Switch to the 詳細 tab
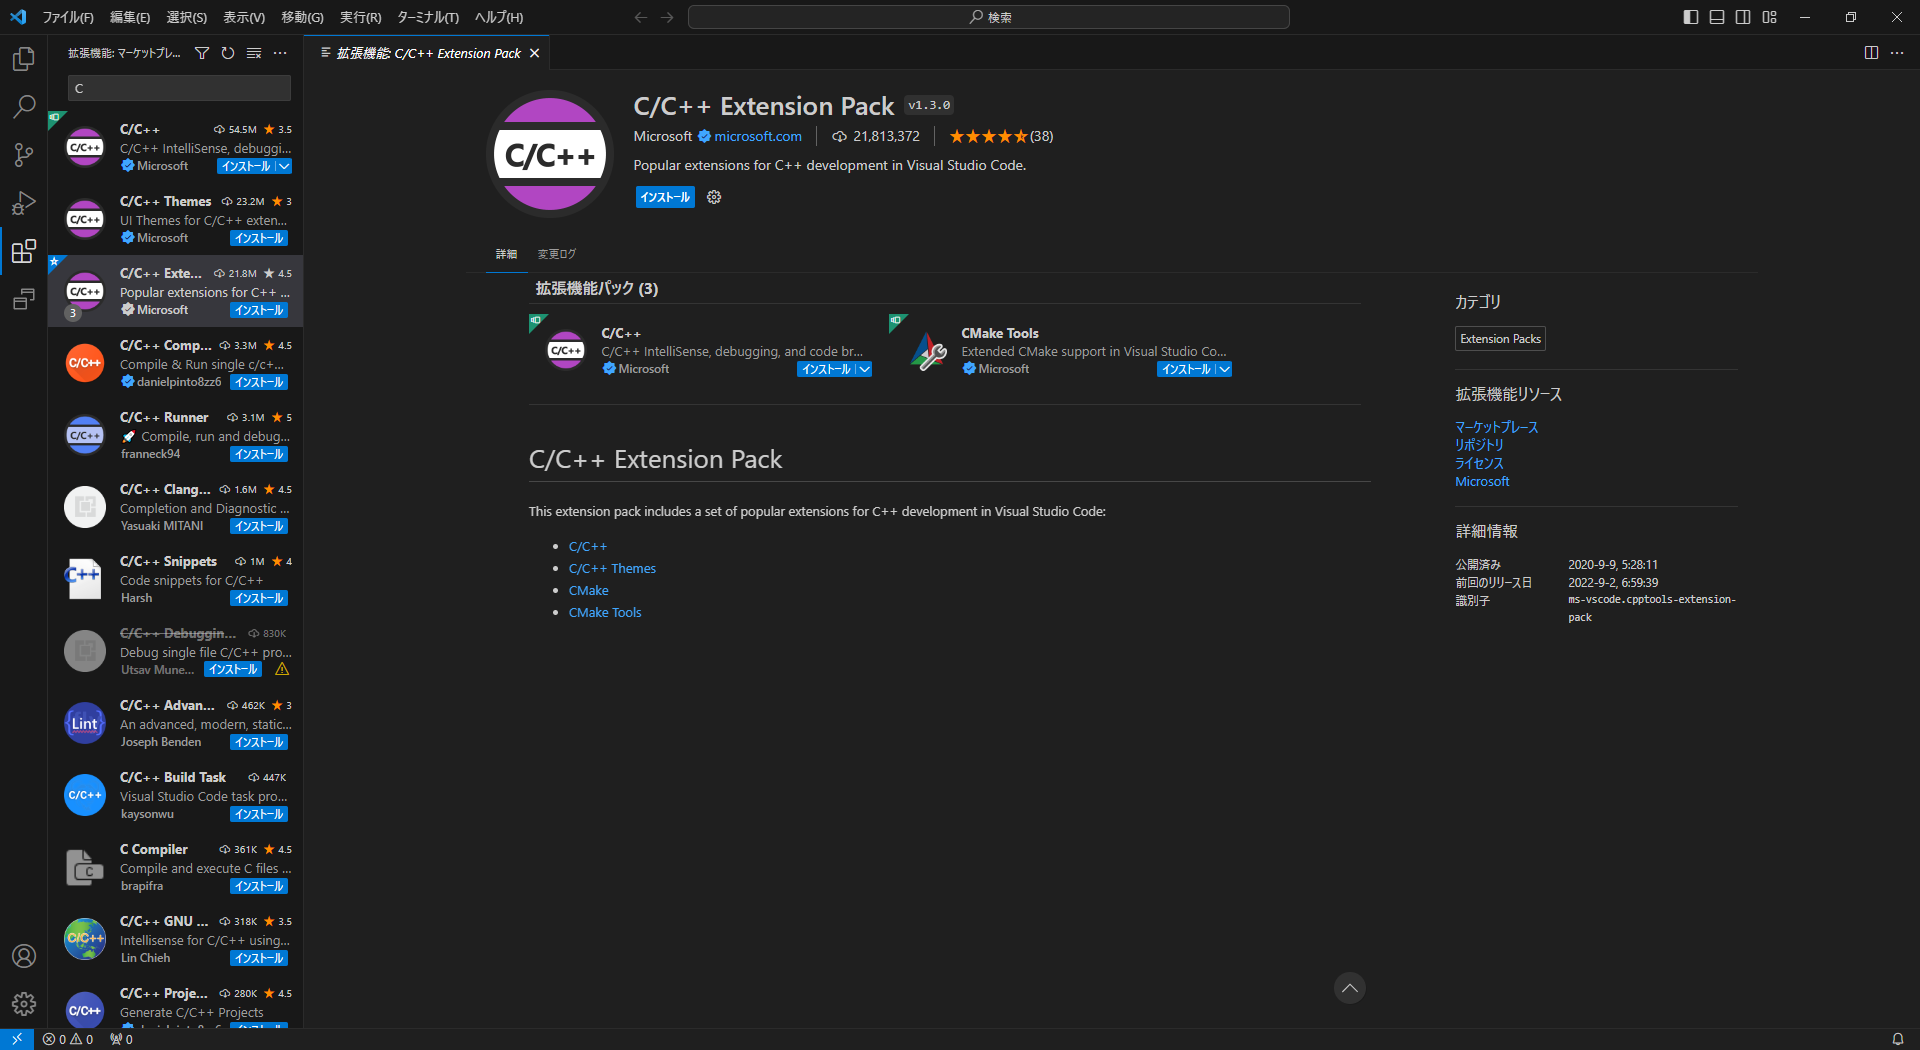The width and height of the screenshot is (1920, 1050). pos(507,254)
